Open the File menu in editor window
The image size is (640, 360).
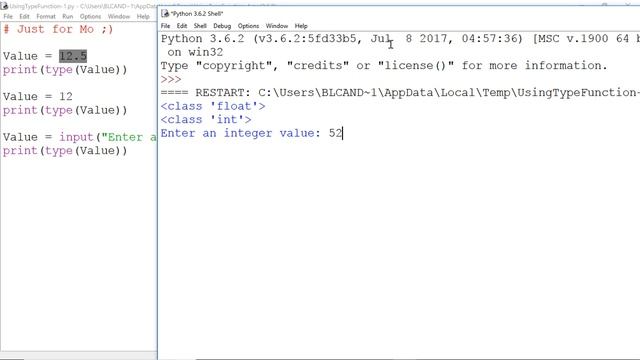pyautogui.click(x=8, y=16)
